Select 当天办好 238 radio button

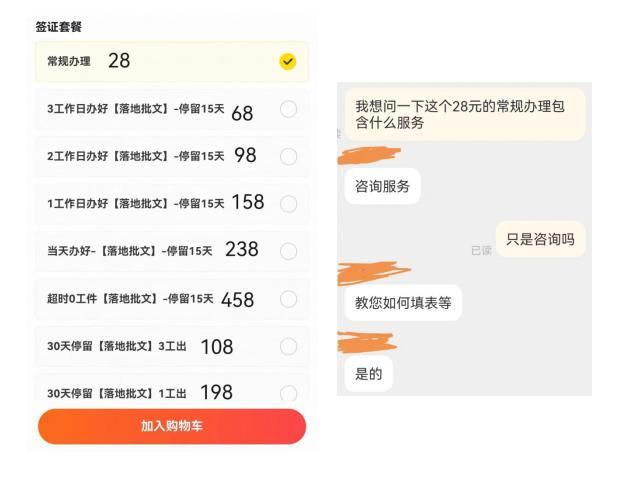[x=288, y=251]
